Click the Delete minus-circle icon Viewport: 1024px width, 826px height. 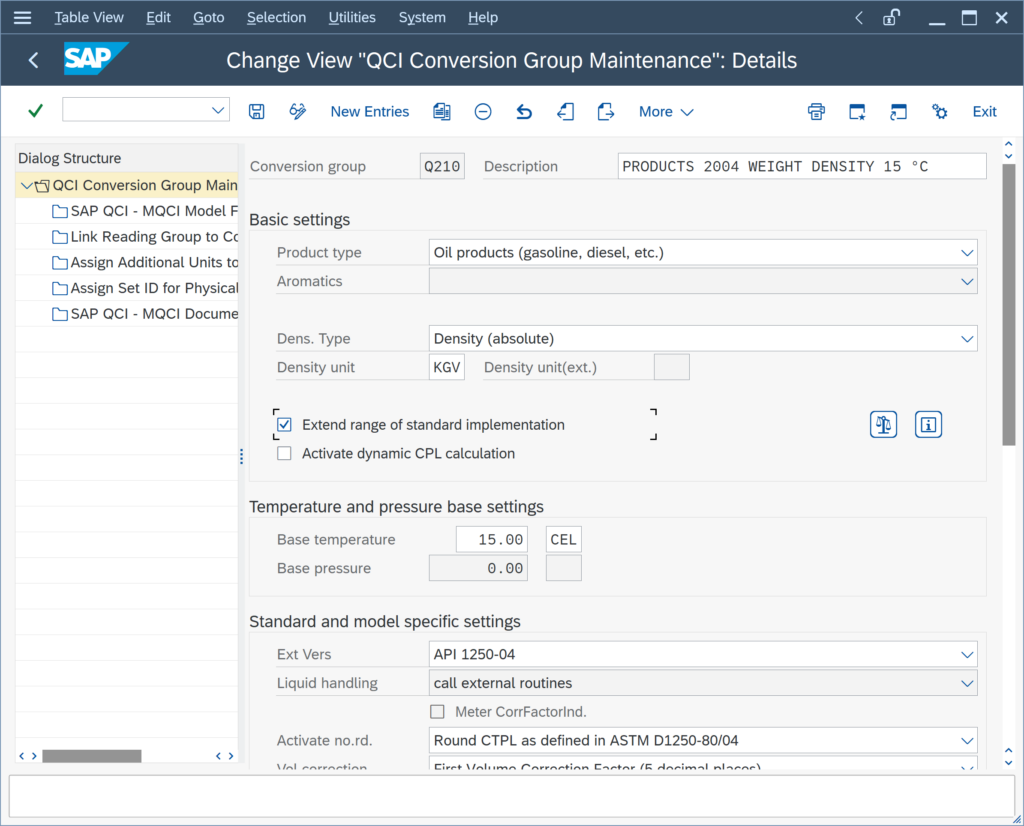tap(483, 112)
